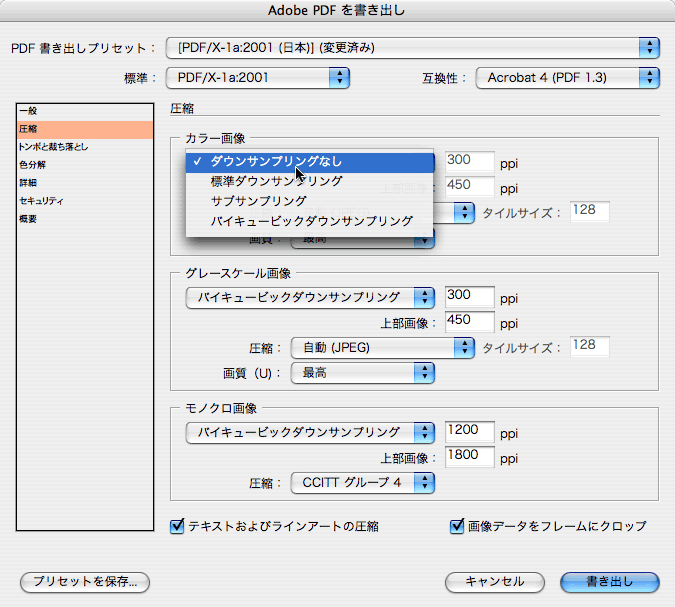675x607 pixels.
Task: Click the キャンセル button
Action: coord(495,582)
